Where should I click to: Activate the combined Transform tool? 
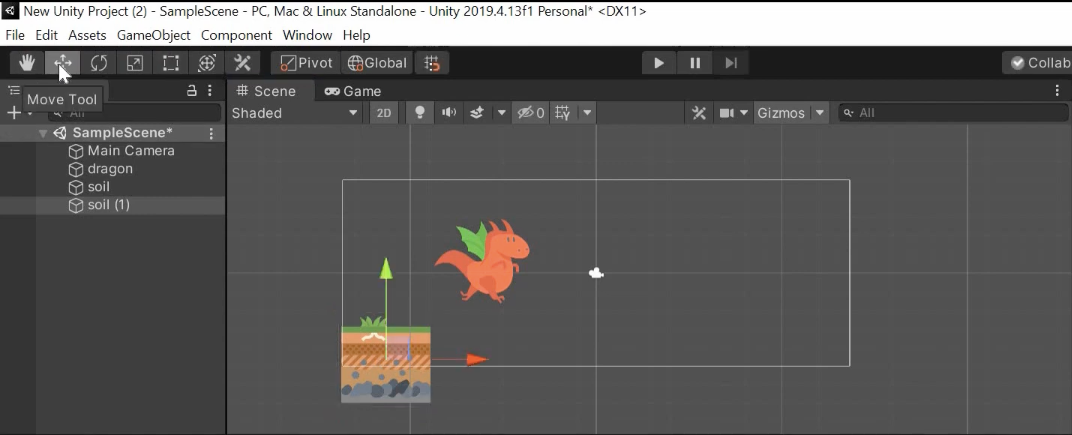point(207,63)
